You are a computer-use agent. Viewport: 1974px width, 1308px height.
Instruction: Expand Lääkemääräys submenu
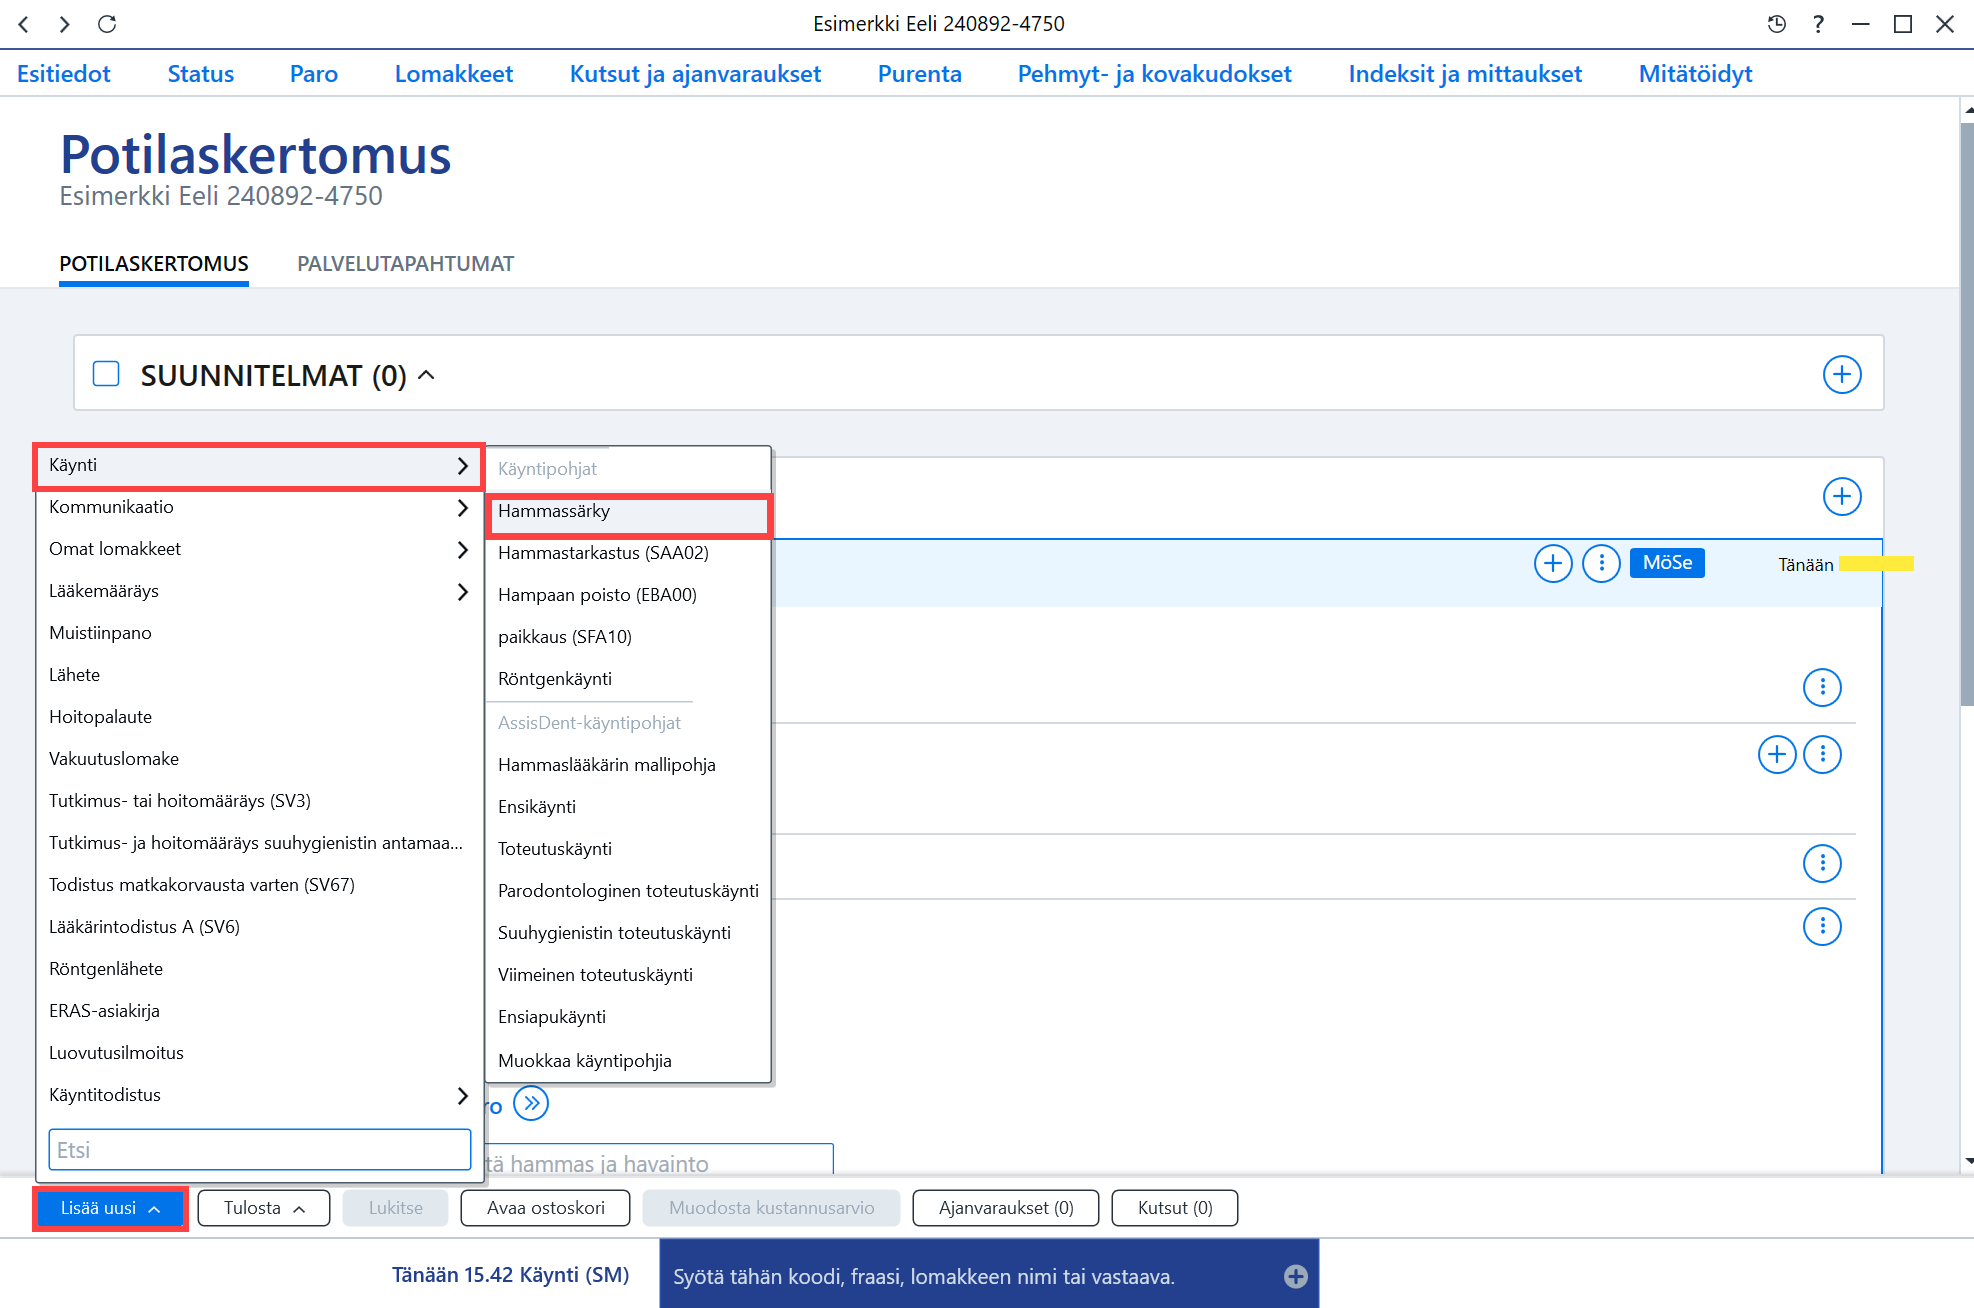tap(258, 591)
